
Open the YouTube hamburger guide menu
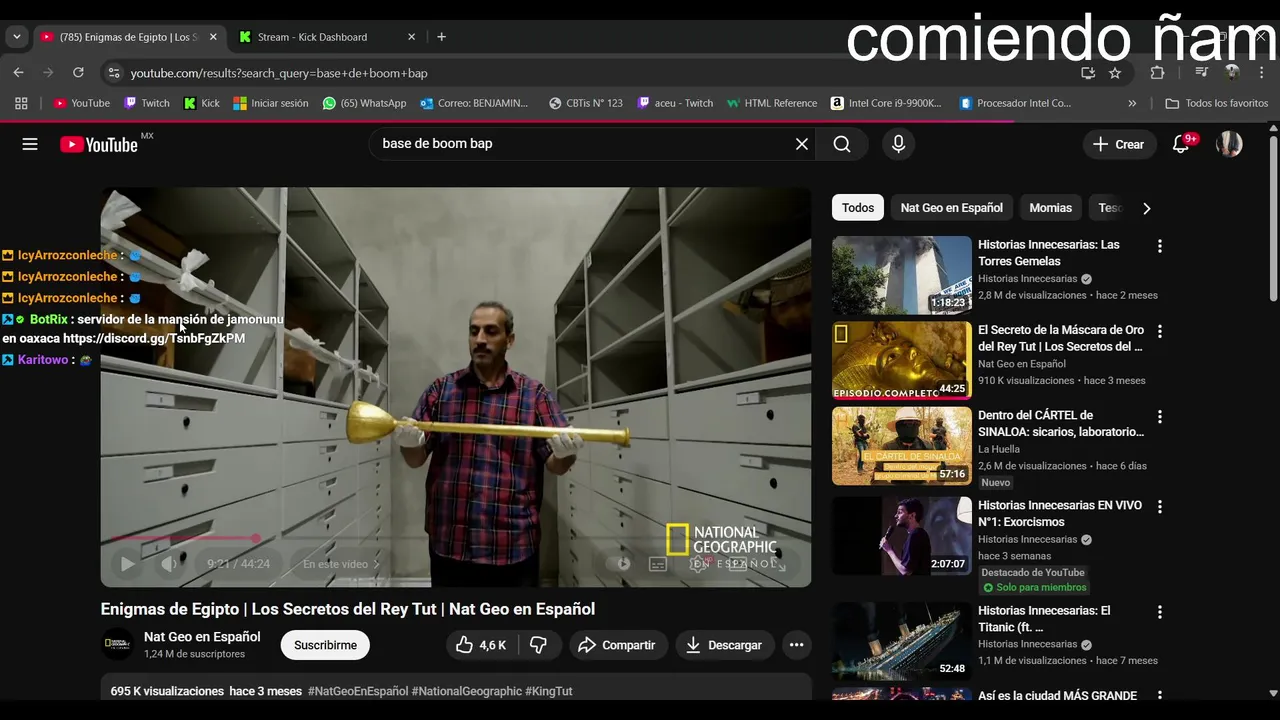[30, 144]
